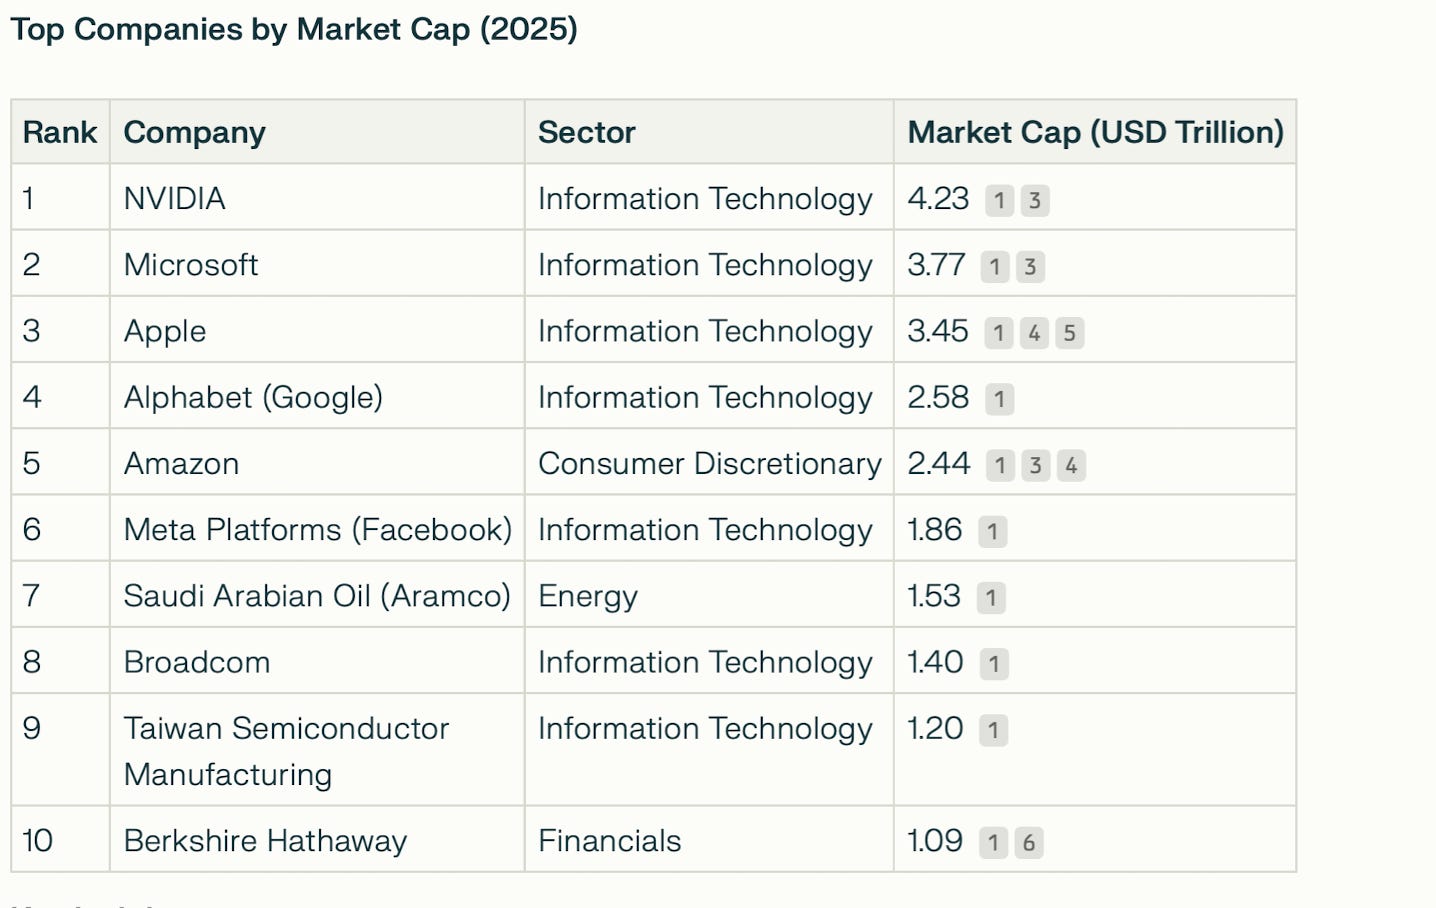Viewport: 1436px width, 908px height.
Task: Click citation 1 next to Microsoft's 3.77
Action: [994, 267]
